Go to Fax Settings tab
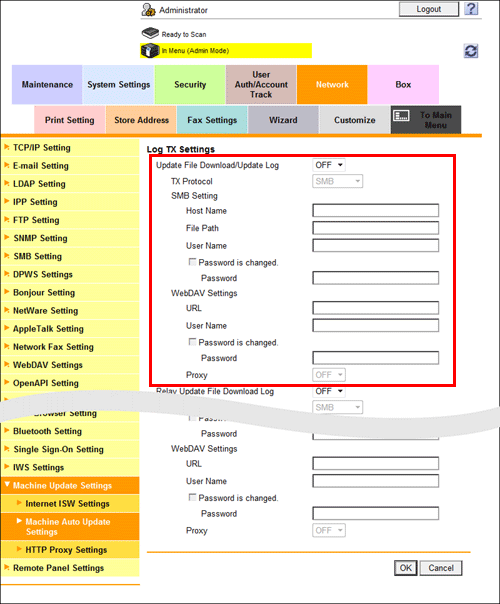The height and width of the screenshot is (604, 500). [x=212, y=120]
